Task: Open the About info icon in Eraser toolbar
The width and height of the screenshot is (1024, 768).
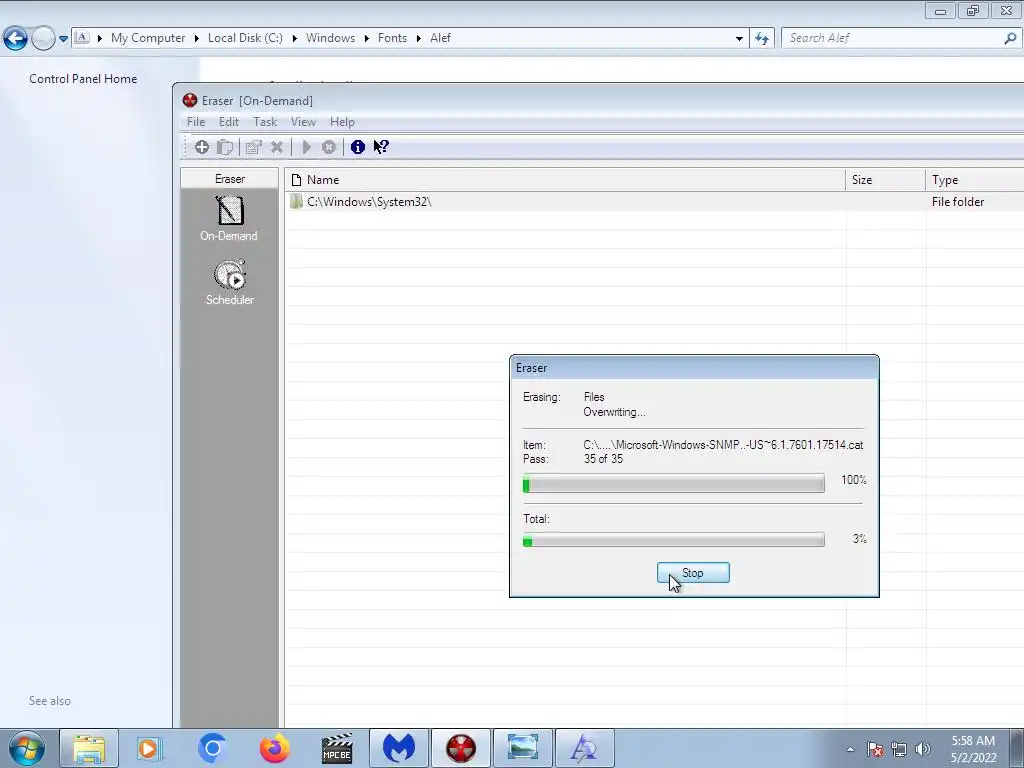Action: click(358, 147)
